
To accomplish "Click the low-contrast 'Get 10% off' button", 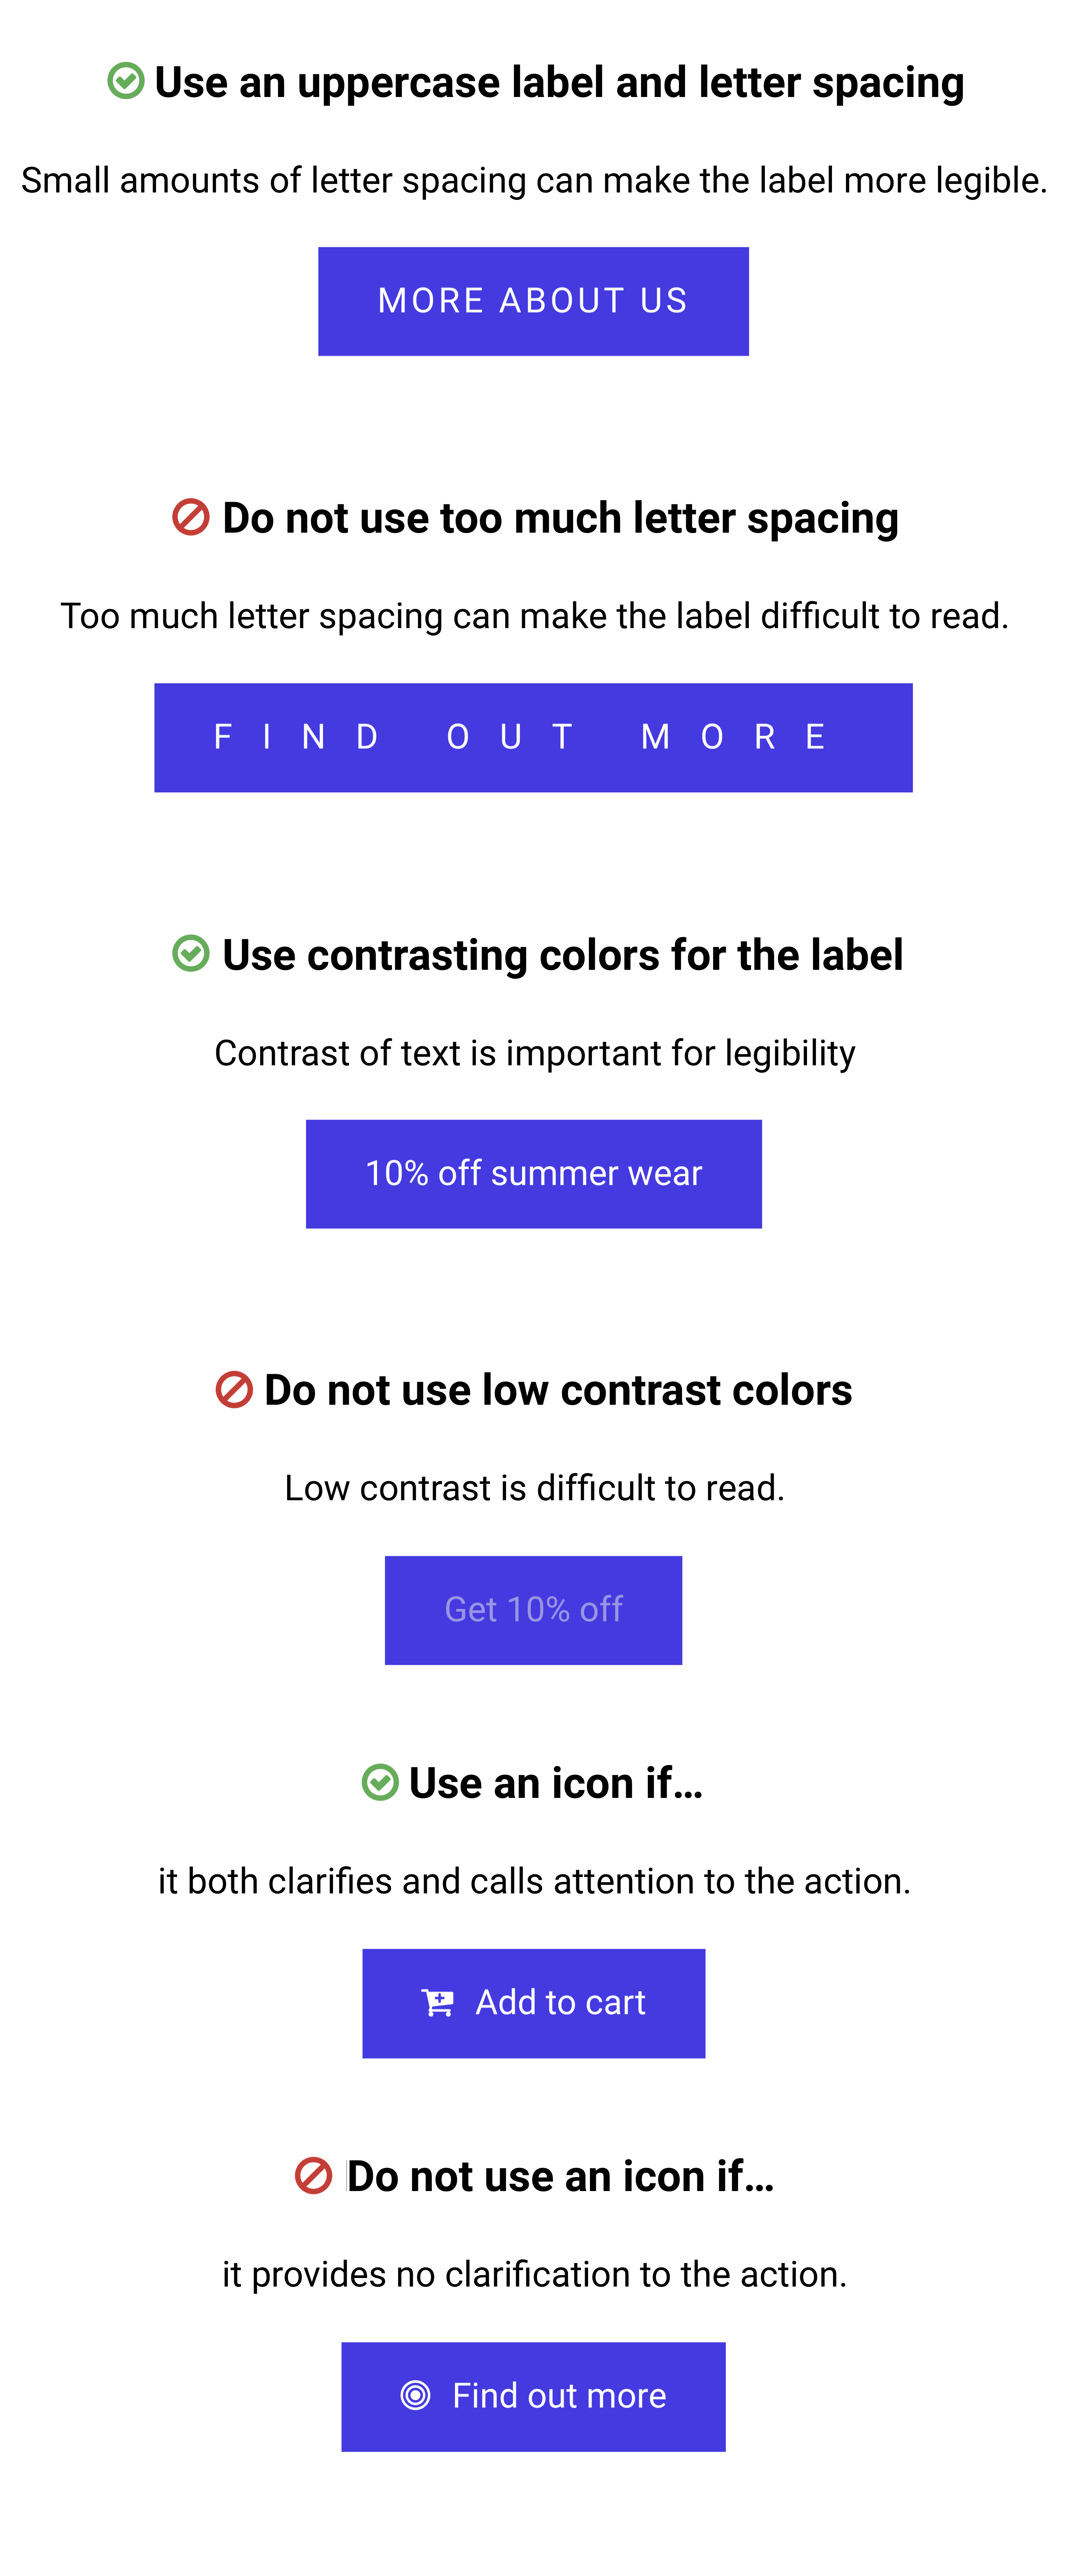I will [533, 1610].
